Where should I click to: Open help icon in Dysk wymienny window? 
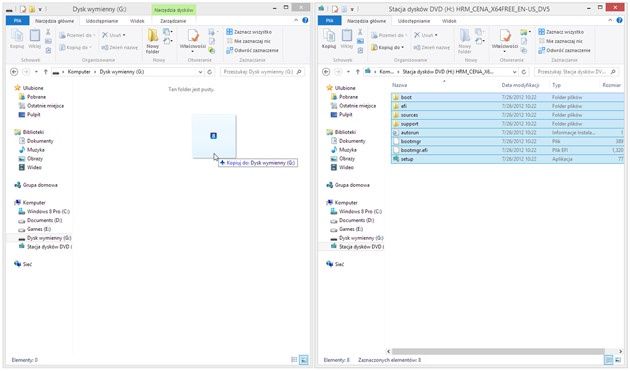pyautogui.click(x=305, y=20)
